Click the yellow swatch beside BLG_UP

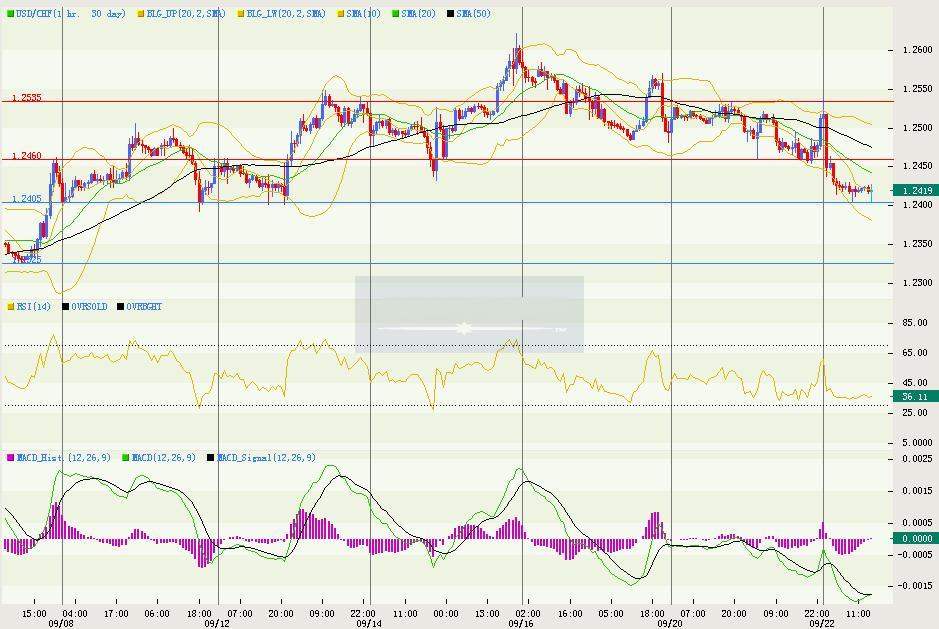tap(141, 13)
